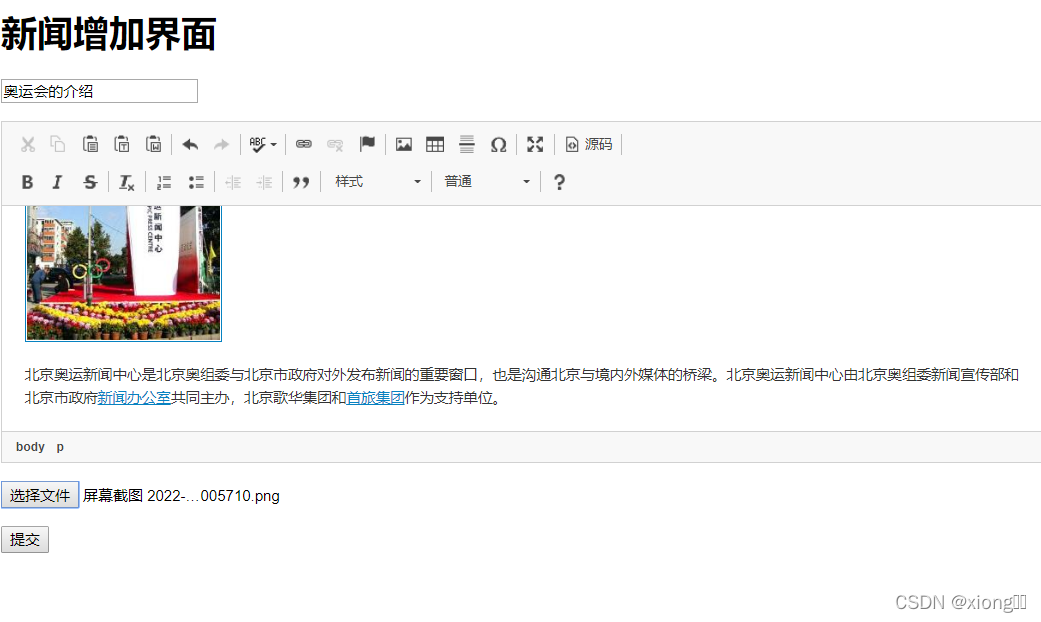Screen dimensions: 1041x622
Task: Apply block quote formatting
Action: coord(301,182)
